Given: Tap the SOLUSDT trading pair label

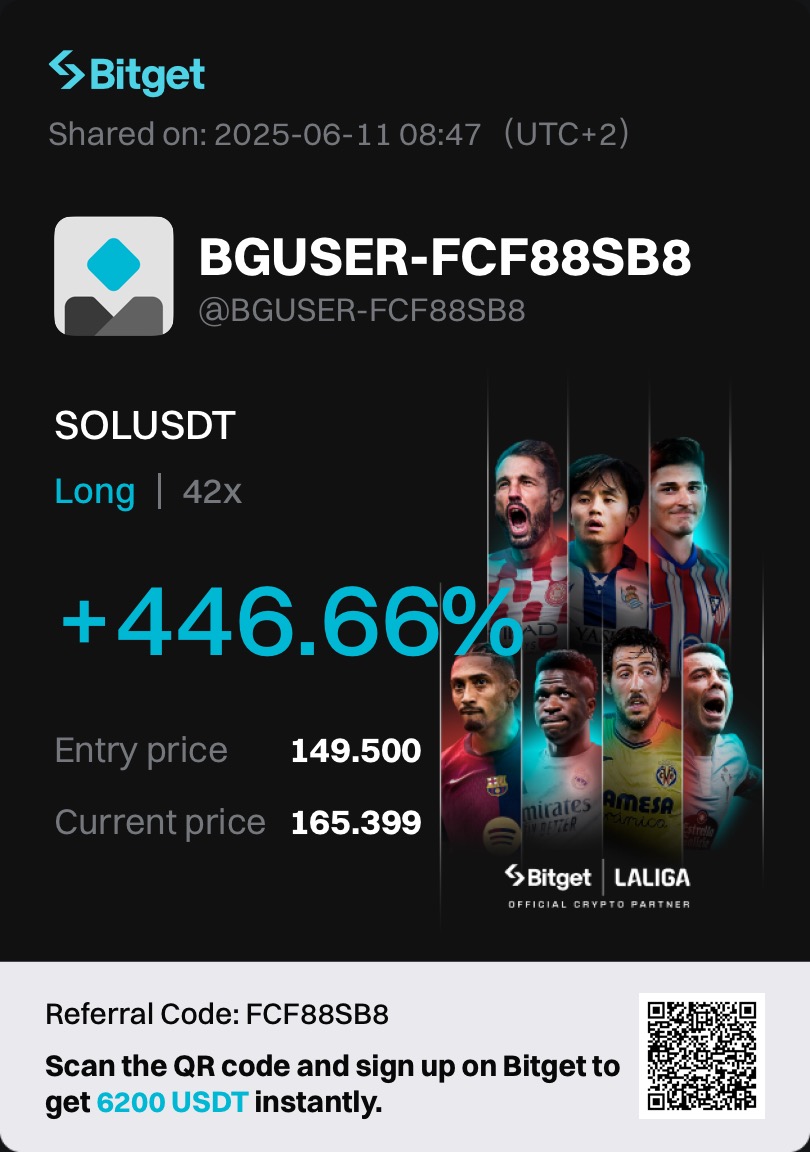Looking at the screenshot, I should click(145, 425).
